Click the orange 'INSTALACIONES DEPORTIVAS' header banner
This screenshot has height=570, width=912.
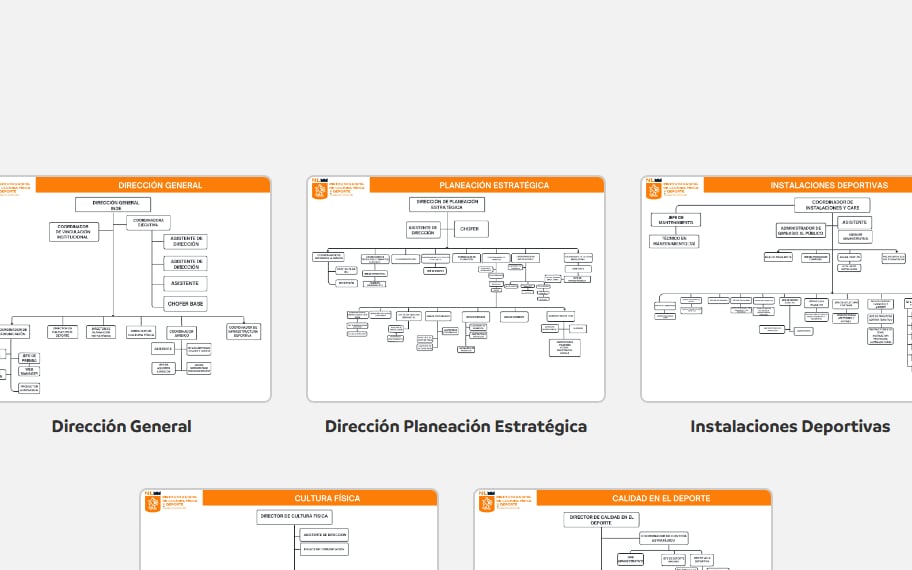(808, 185)
